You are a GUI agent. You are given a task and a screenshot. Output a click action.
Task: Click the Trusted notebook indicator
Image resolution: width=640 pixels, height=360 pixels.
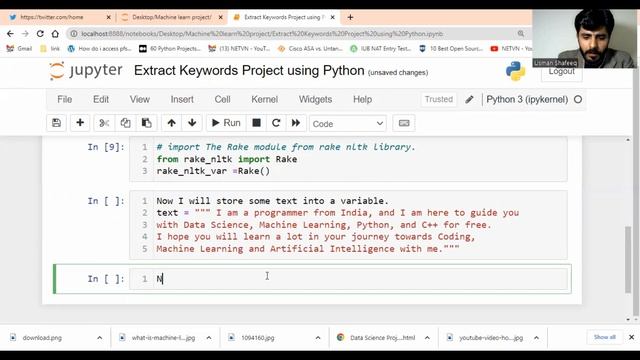(439, 99)
